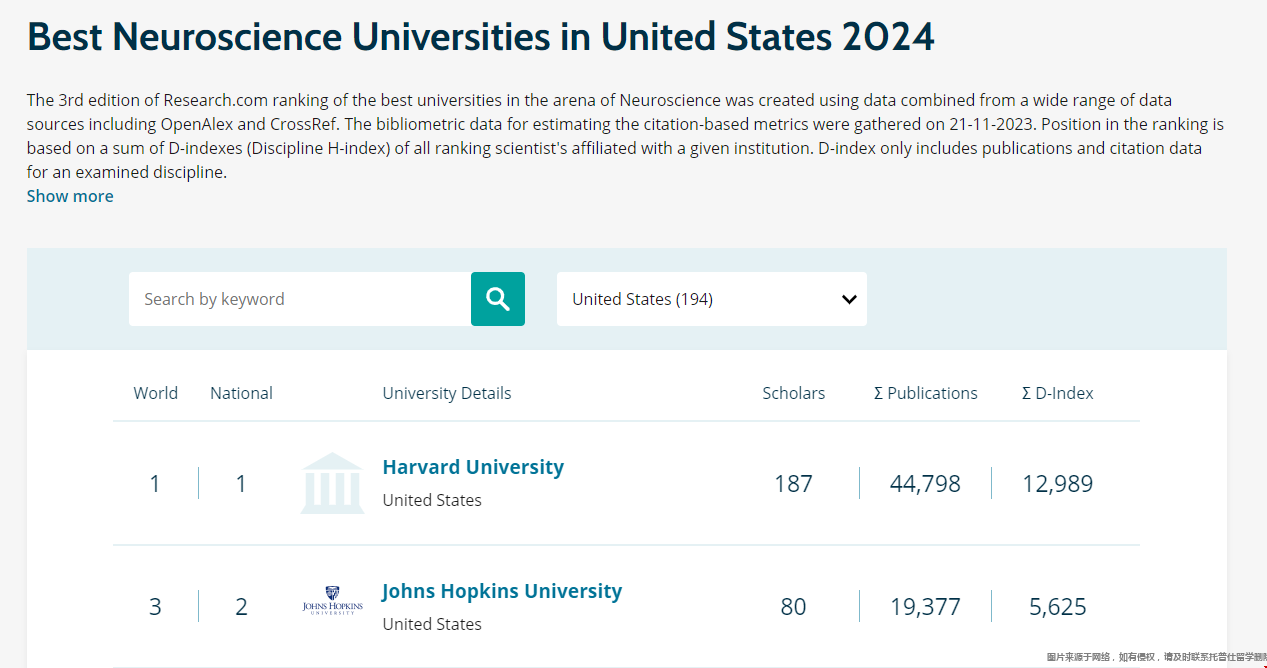Click the Harvard University building logo
Screen dimensions: 1267x668
click(332, 484)
